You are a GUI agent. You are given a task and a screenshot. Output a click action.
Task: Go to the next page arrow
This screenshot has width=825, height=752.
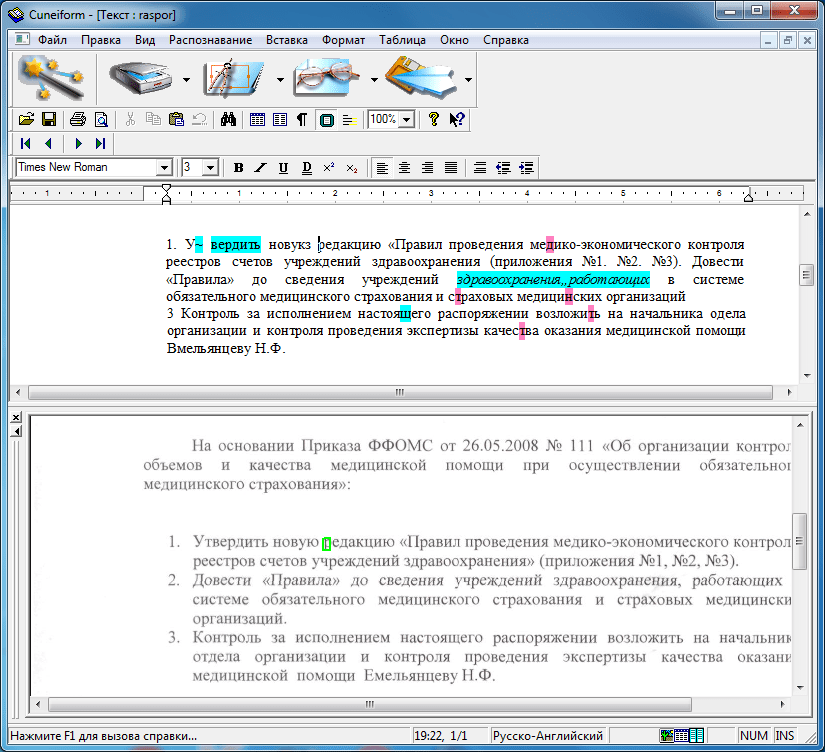click(x=78, y=143)
